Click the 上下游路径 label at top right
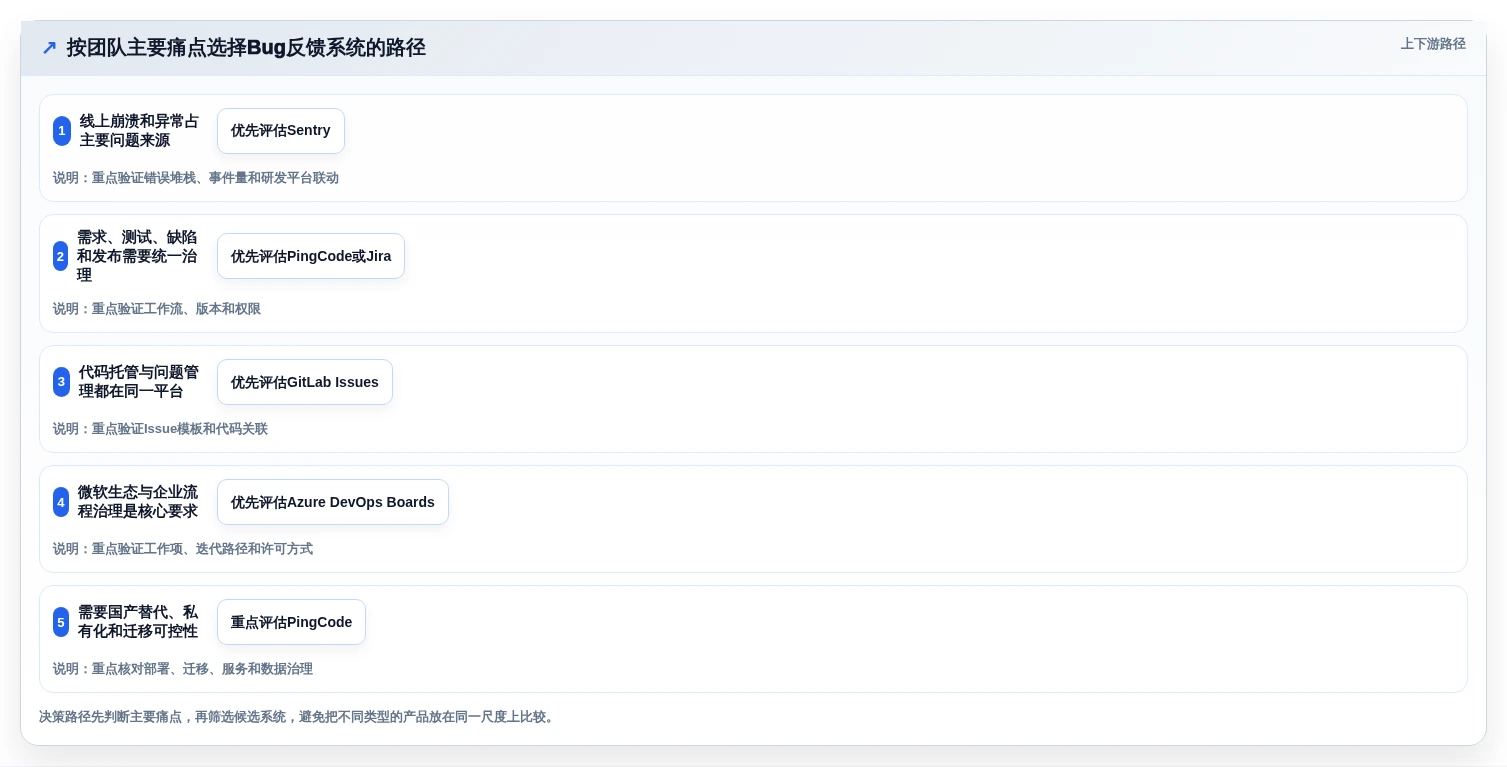The image size is (1507, 767). tap(1433, 44)
